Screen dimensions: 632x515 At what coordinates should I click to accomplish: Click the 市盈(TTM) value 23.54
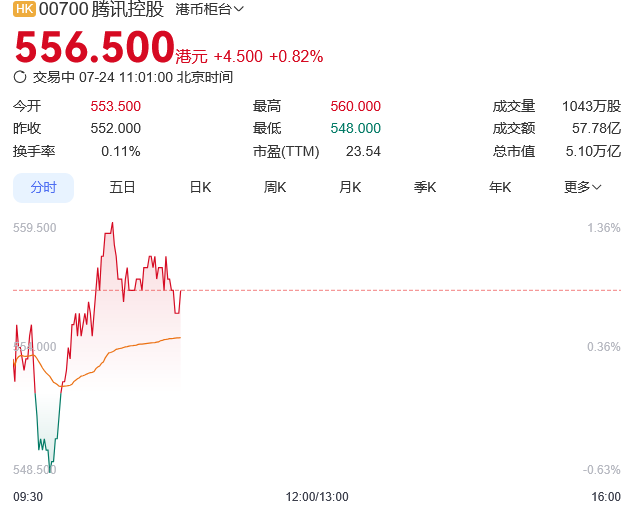(363, 151)
